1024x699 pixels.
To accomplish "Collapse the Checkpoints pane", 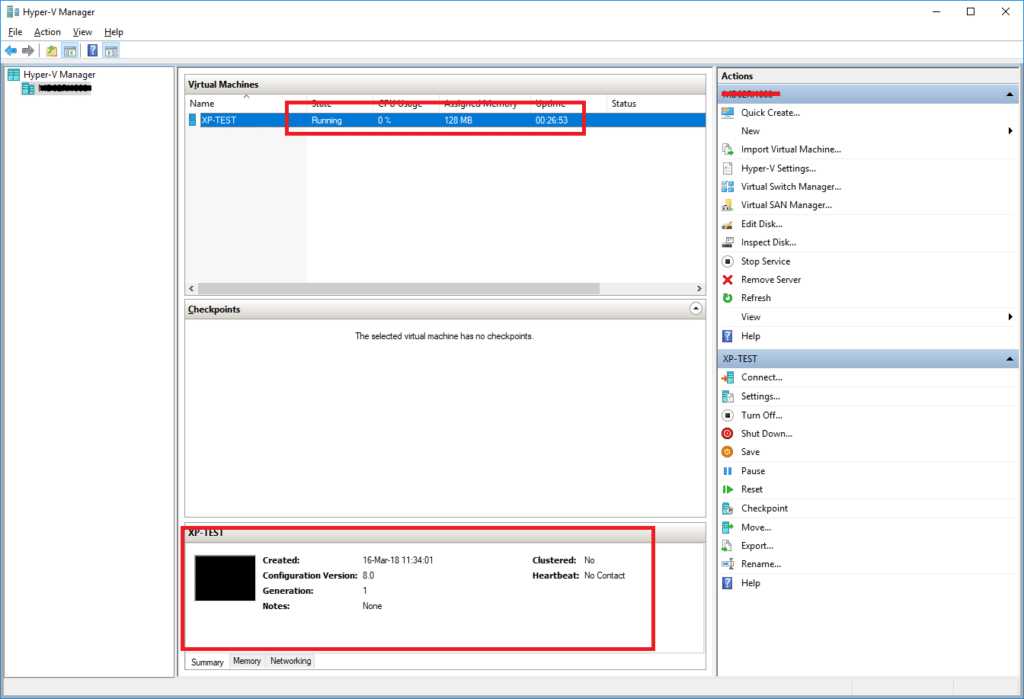I will pos(696,308).
